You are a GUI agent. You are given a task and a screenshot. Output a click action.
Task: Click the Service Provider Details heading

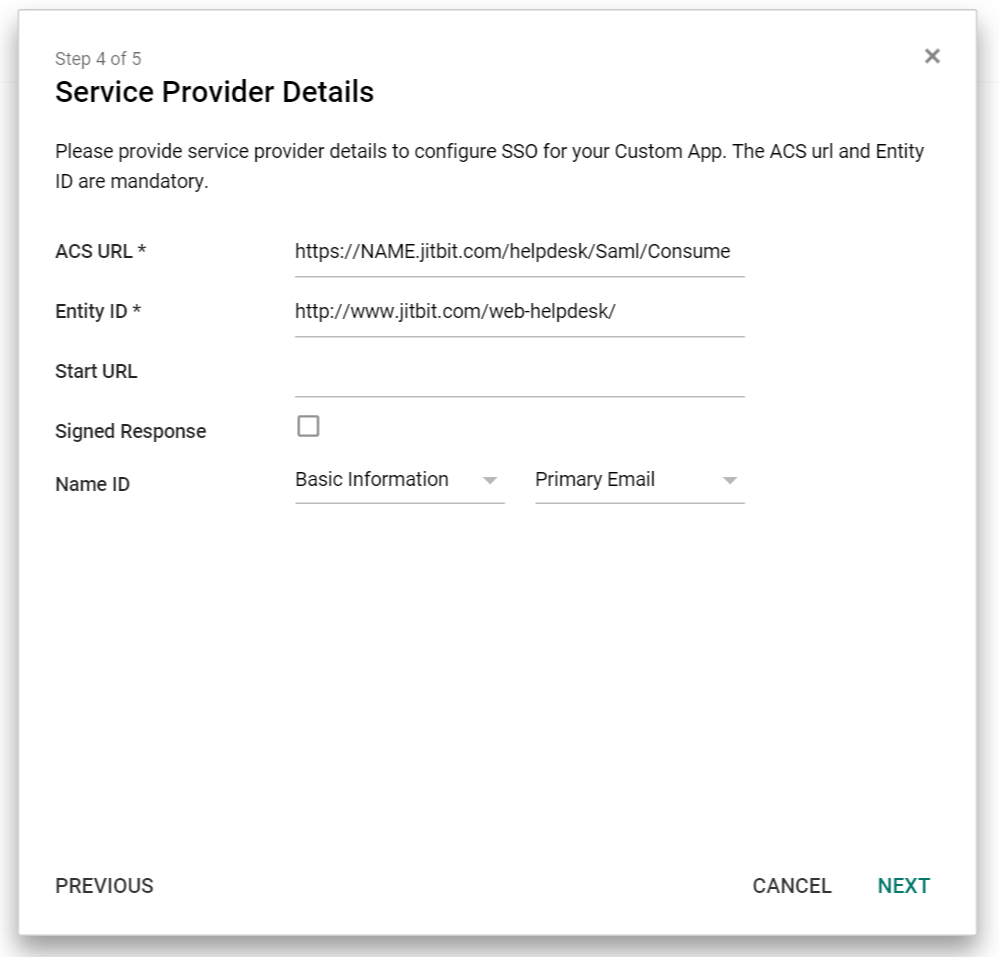(215, 92)
